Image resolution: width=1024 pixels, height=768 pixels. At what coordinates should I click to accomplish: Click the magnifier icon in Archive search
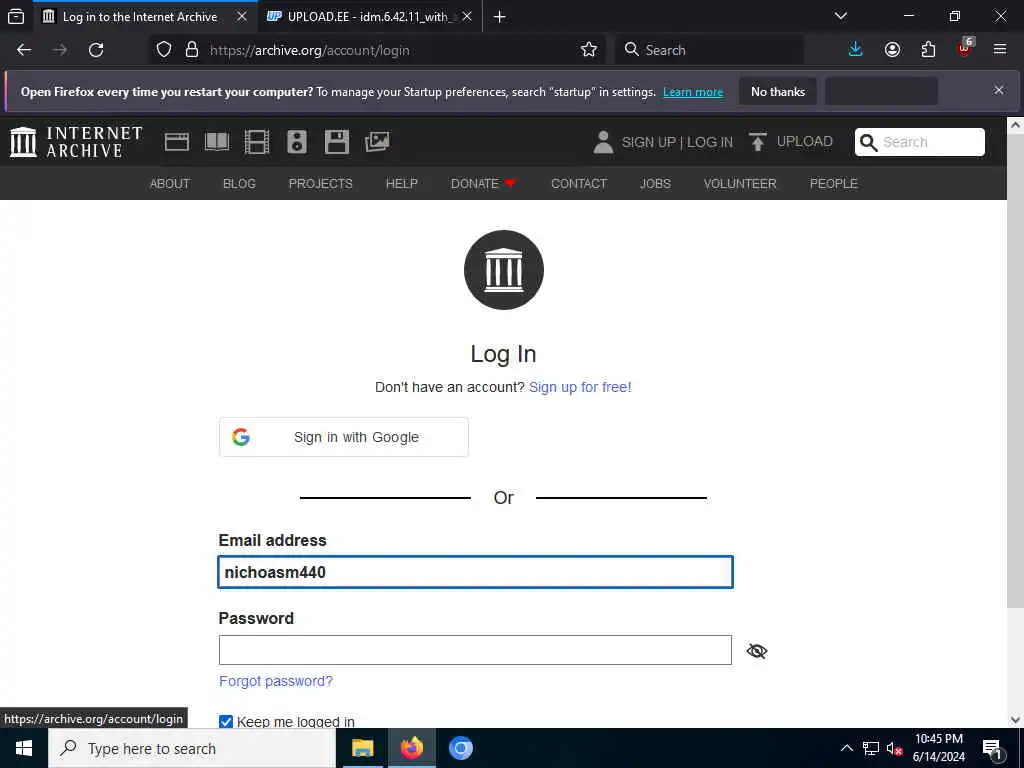point(868,142)
